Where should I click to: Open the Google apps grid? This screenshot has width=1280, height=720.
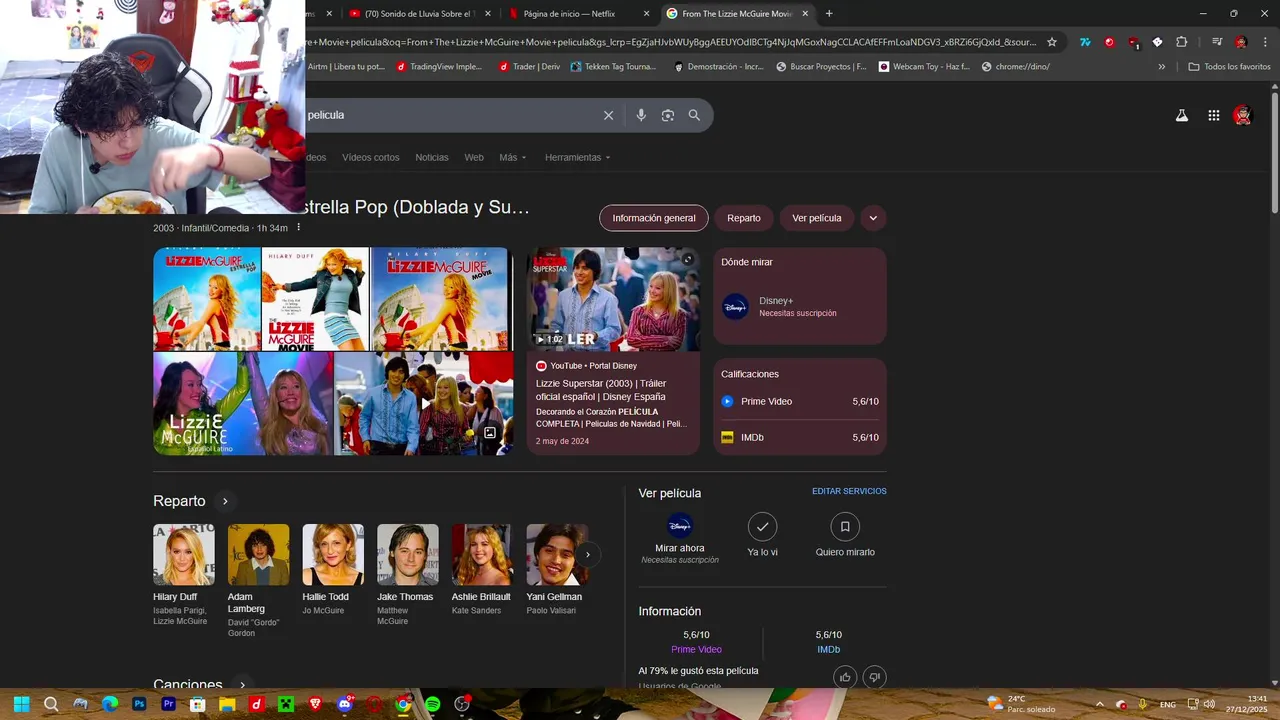click(1213, 115)
